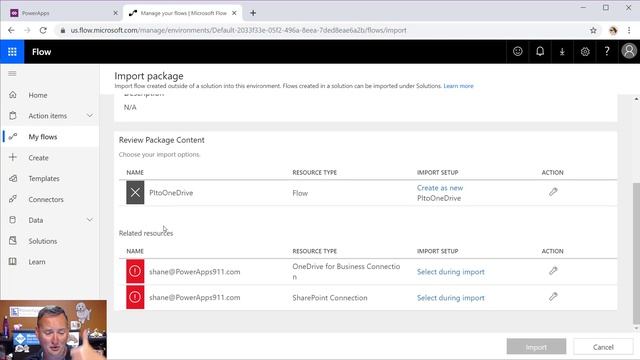
Task: Click the webcam video thumbnail
Action: coord(53,330)
